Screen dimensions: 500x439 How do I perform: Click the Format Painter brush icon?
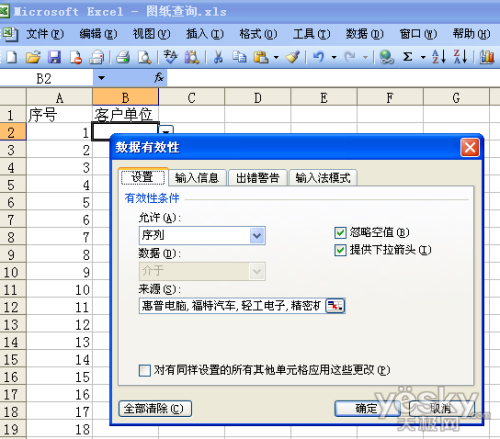[x=293, y=57]
